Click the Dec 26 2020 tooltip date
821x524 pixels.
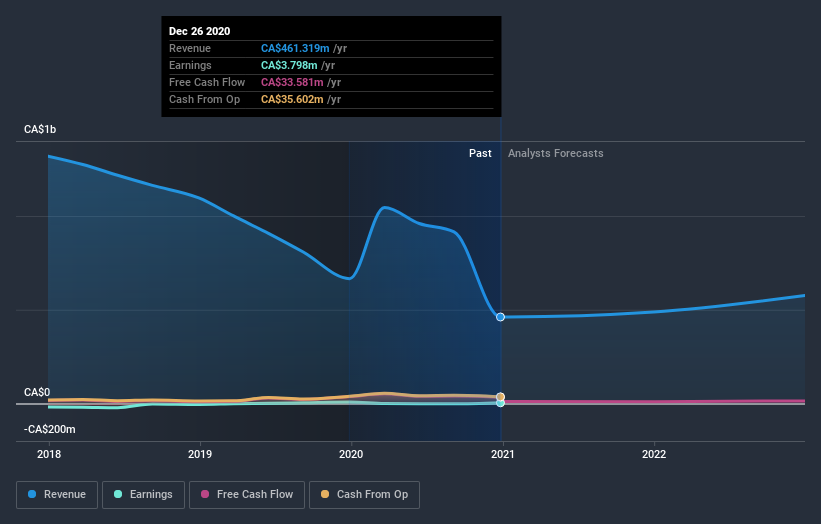coord(199,31)
